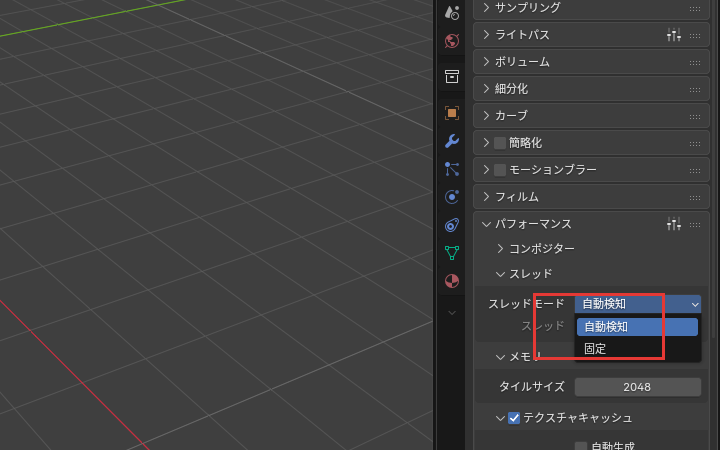Click the スレッドモード label text
This screenshot has width=720, height=450.
click(526, 304)
